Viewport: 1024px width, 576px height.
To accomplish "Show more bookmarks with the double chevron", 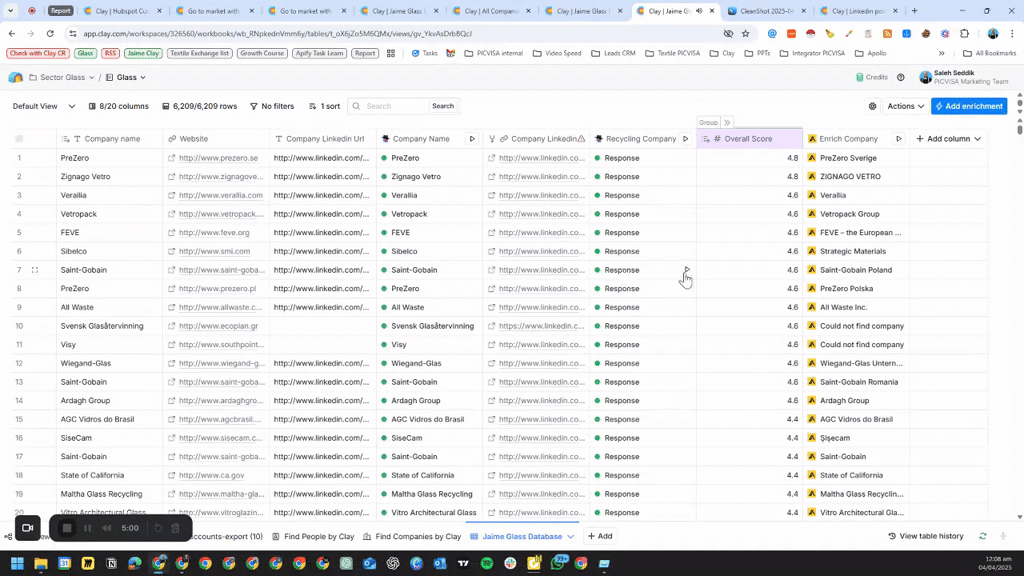I will (x=941, y=53).
